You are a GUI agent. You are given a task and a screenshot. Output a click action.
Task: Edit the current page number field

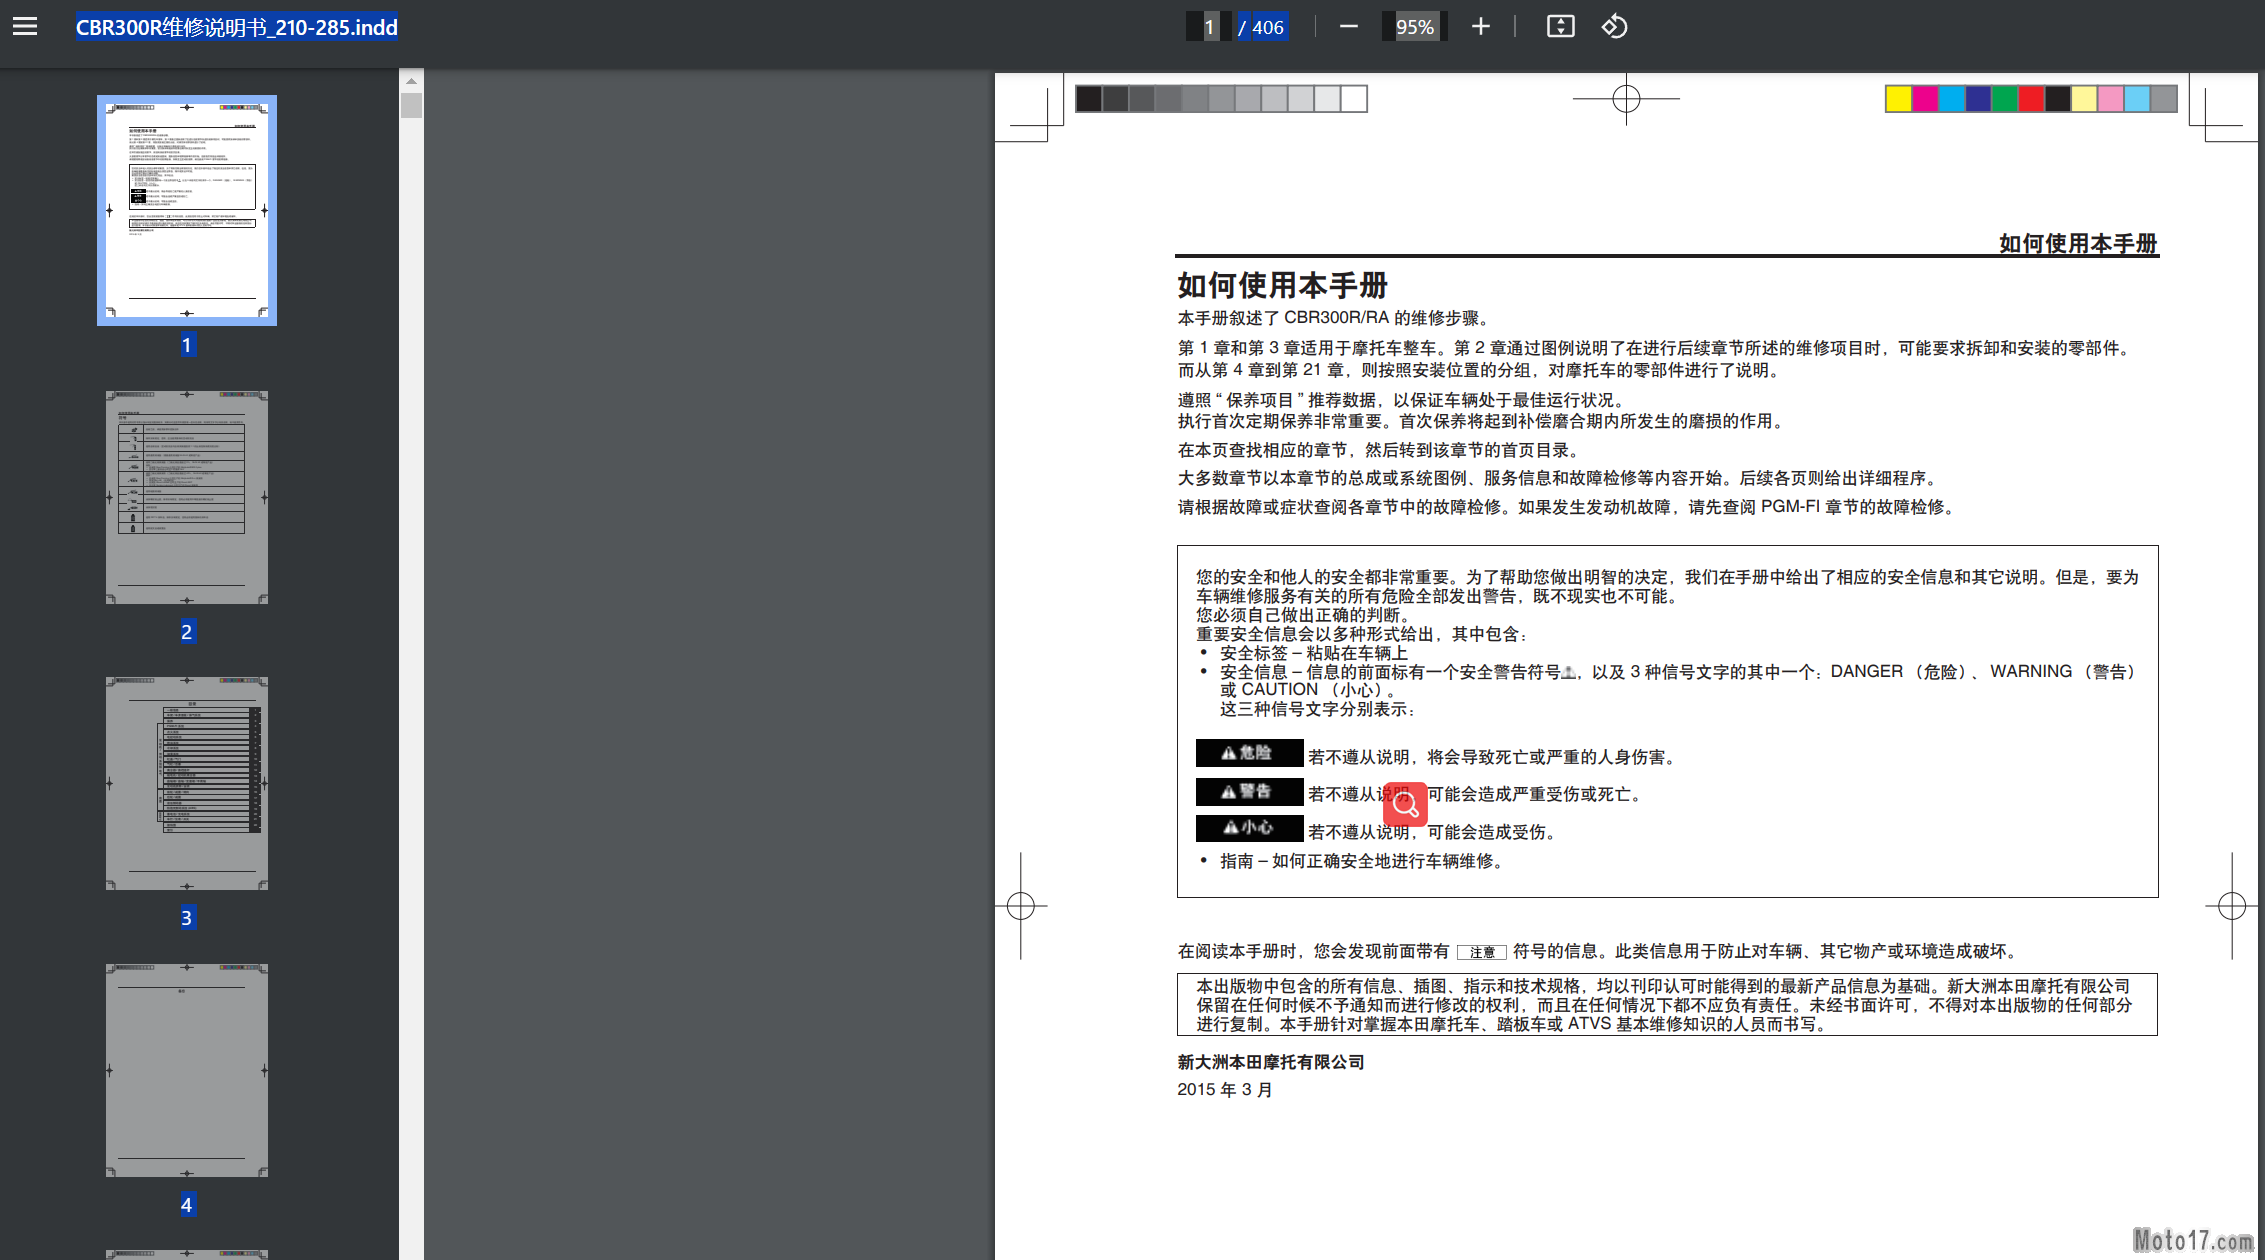click(1209, 27)
